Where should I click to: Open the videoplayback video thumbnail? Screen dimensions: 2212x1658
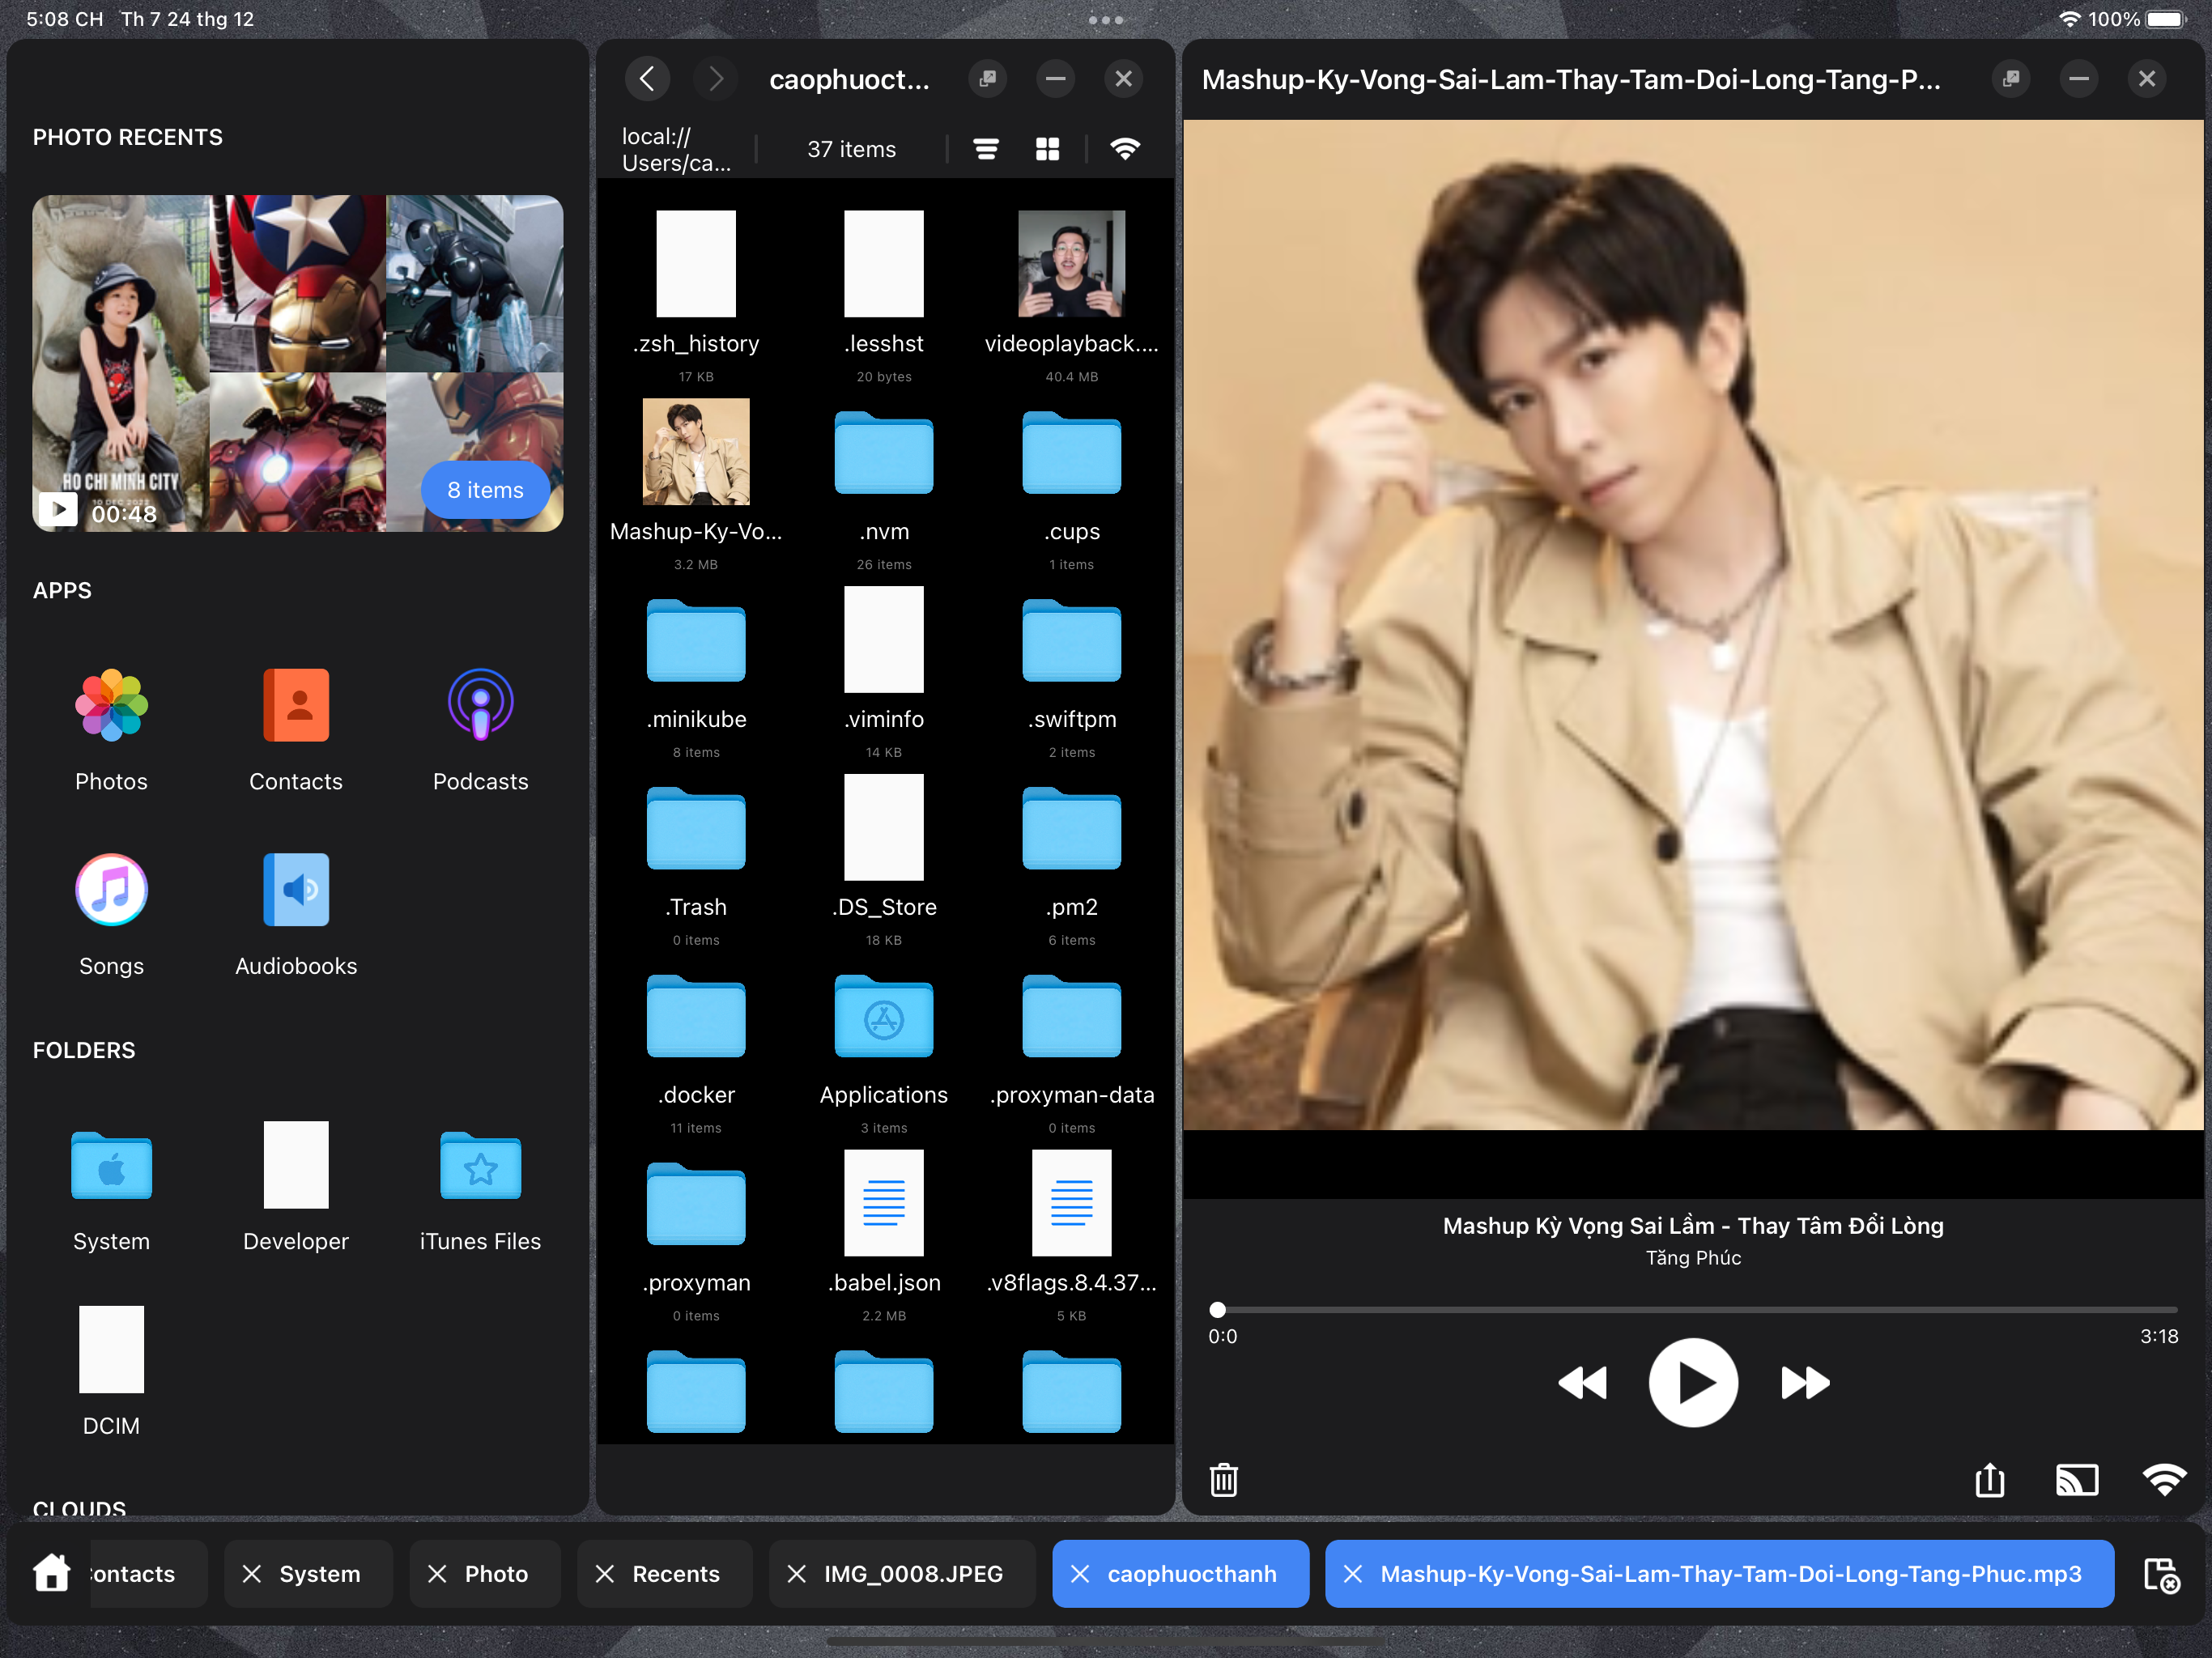pos(1072,264)
